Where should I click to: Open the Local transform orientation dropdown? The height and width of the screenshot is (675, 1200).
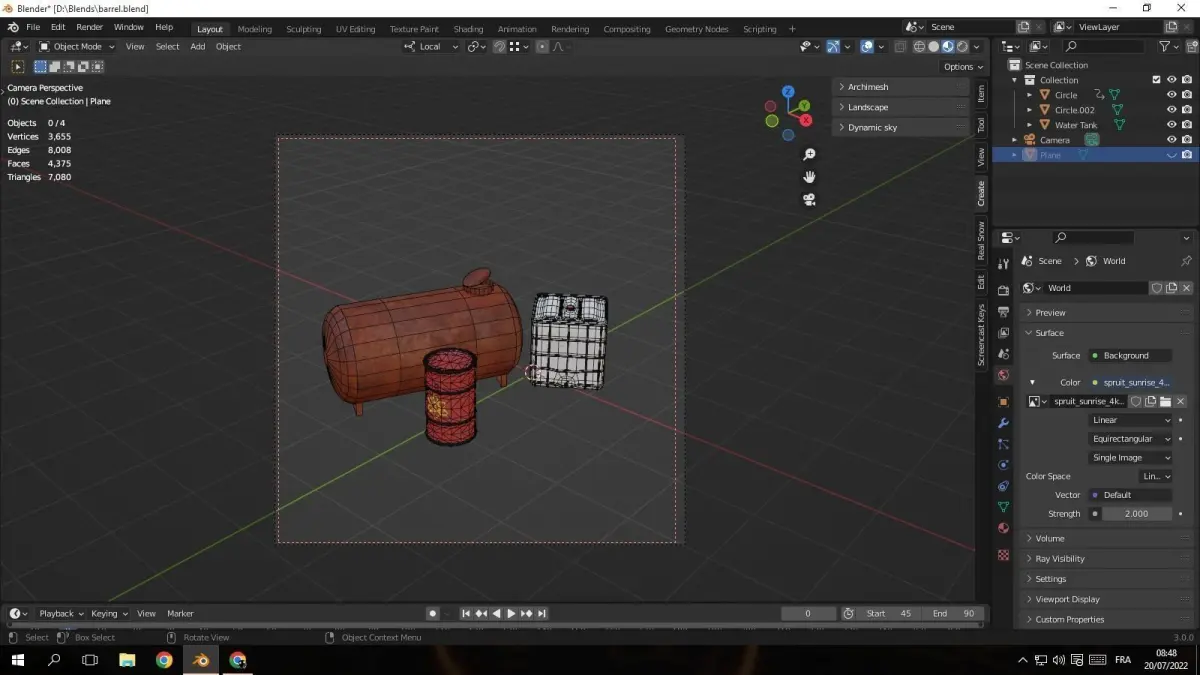pyautogui.click(x=432, y=46)
